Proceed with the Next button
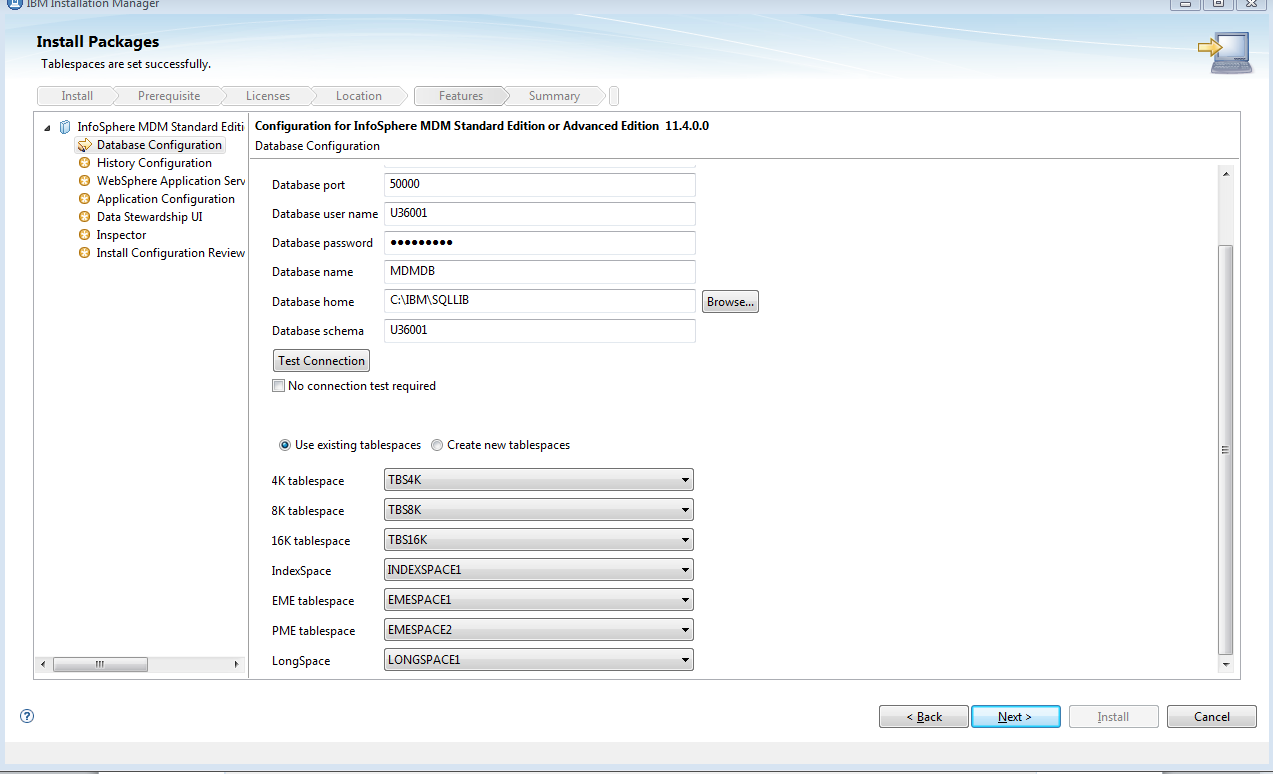The image size is (1273, 774). coord(1015,717)
